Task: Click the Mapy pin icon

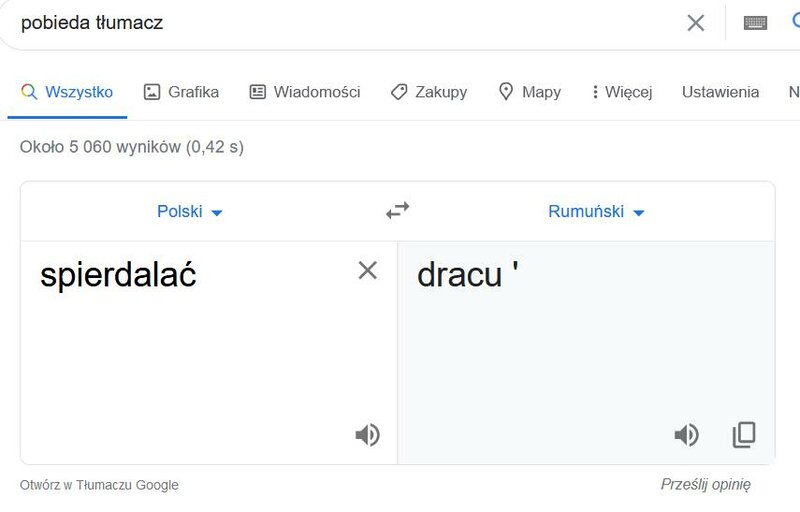Action: pos(505,92)
